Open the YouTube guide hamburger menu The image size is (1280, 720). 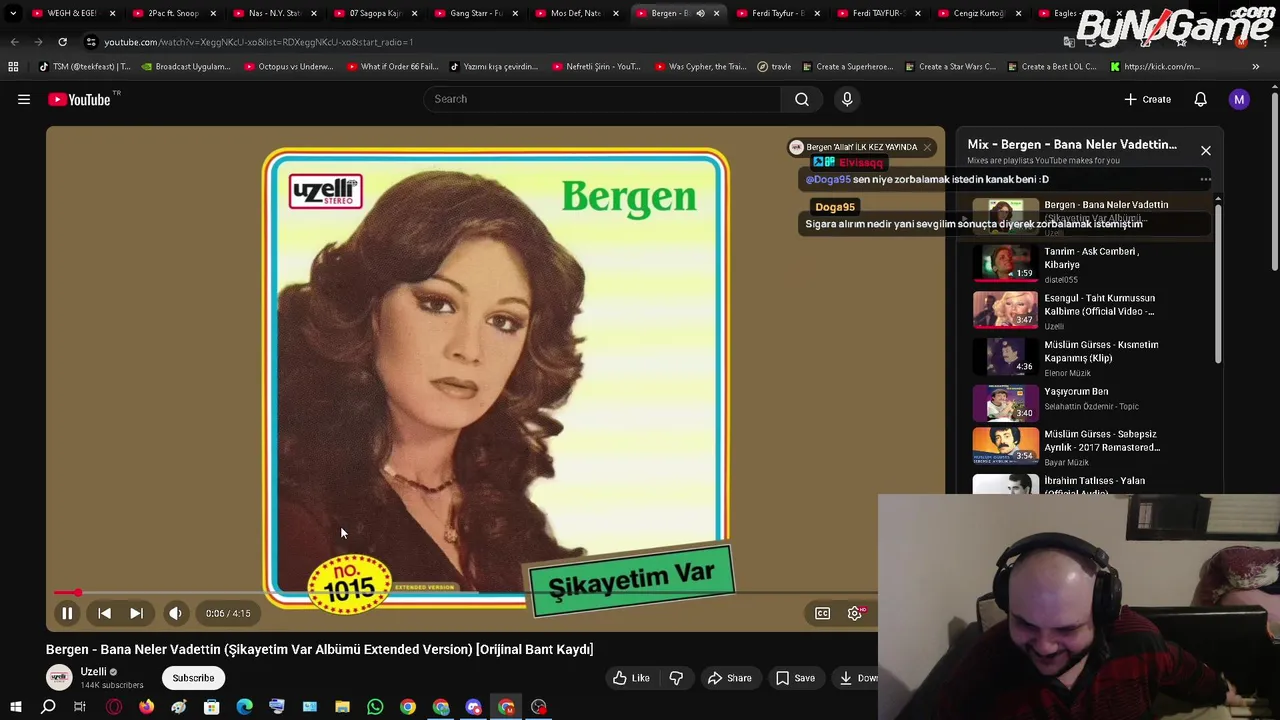(24, 99)
